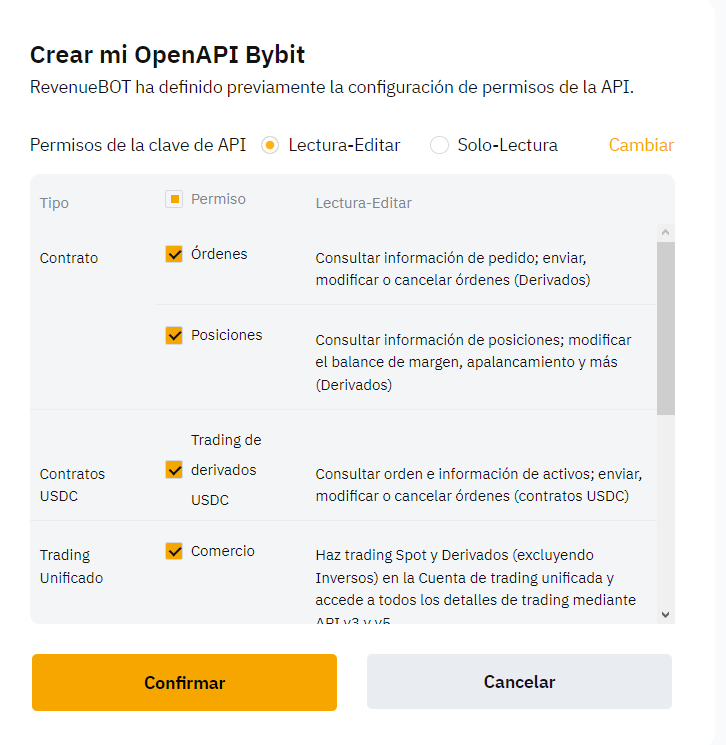Screen dimensions: 726x745
Task: Click 'Consultar orden e información de activos' description
Action: click(479, 485)
